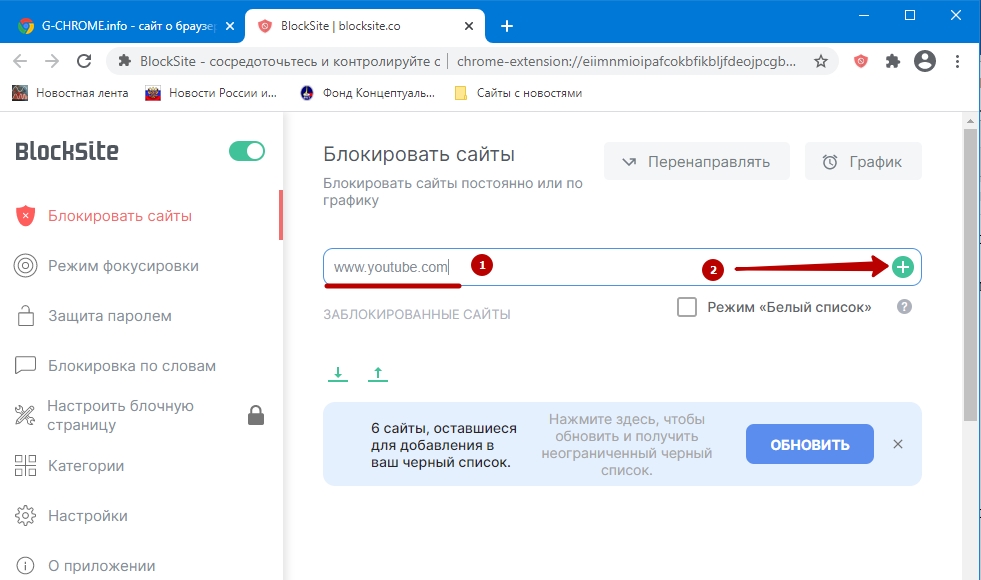This screenshot has height=580, width=981.
Task: Open «Защита паролем» sidebar section
Action: pos(110,316)
